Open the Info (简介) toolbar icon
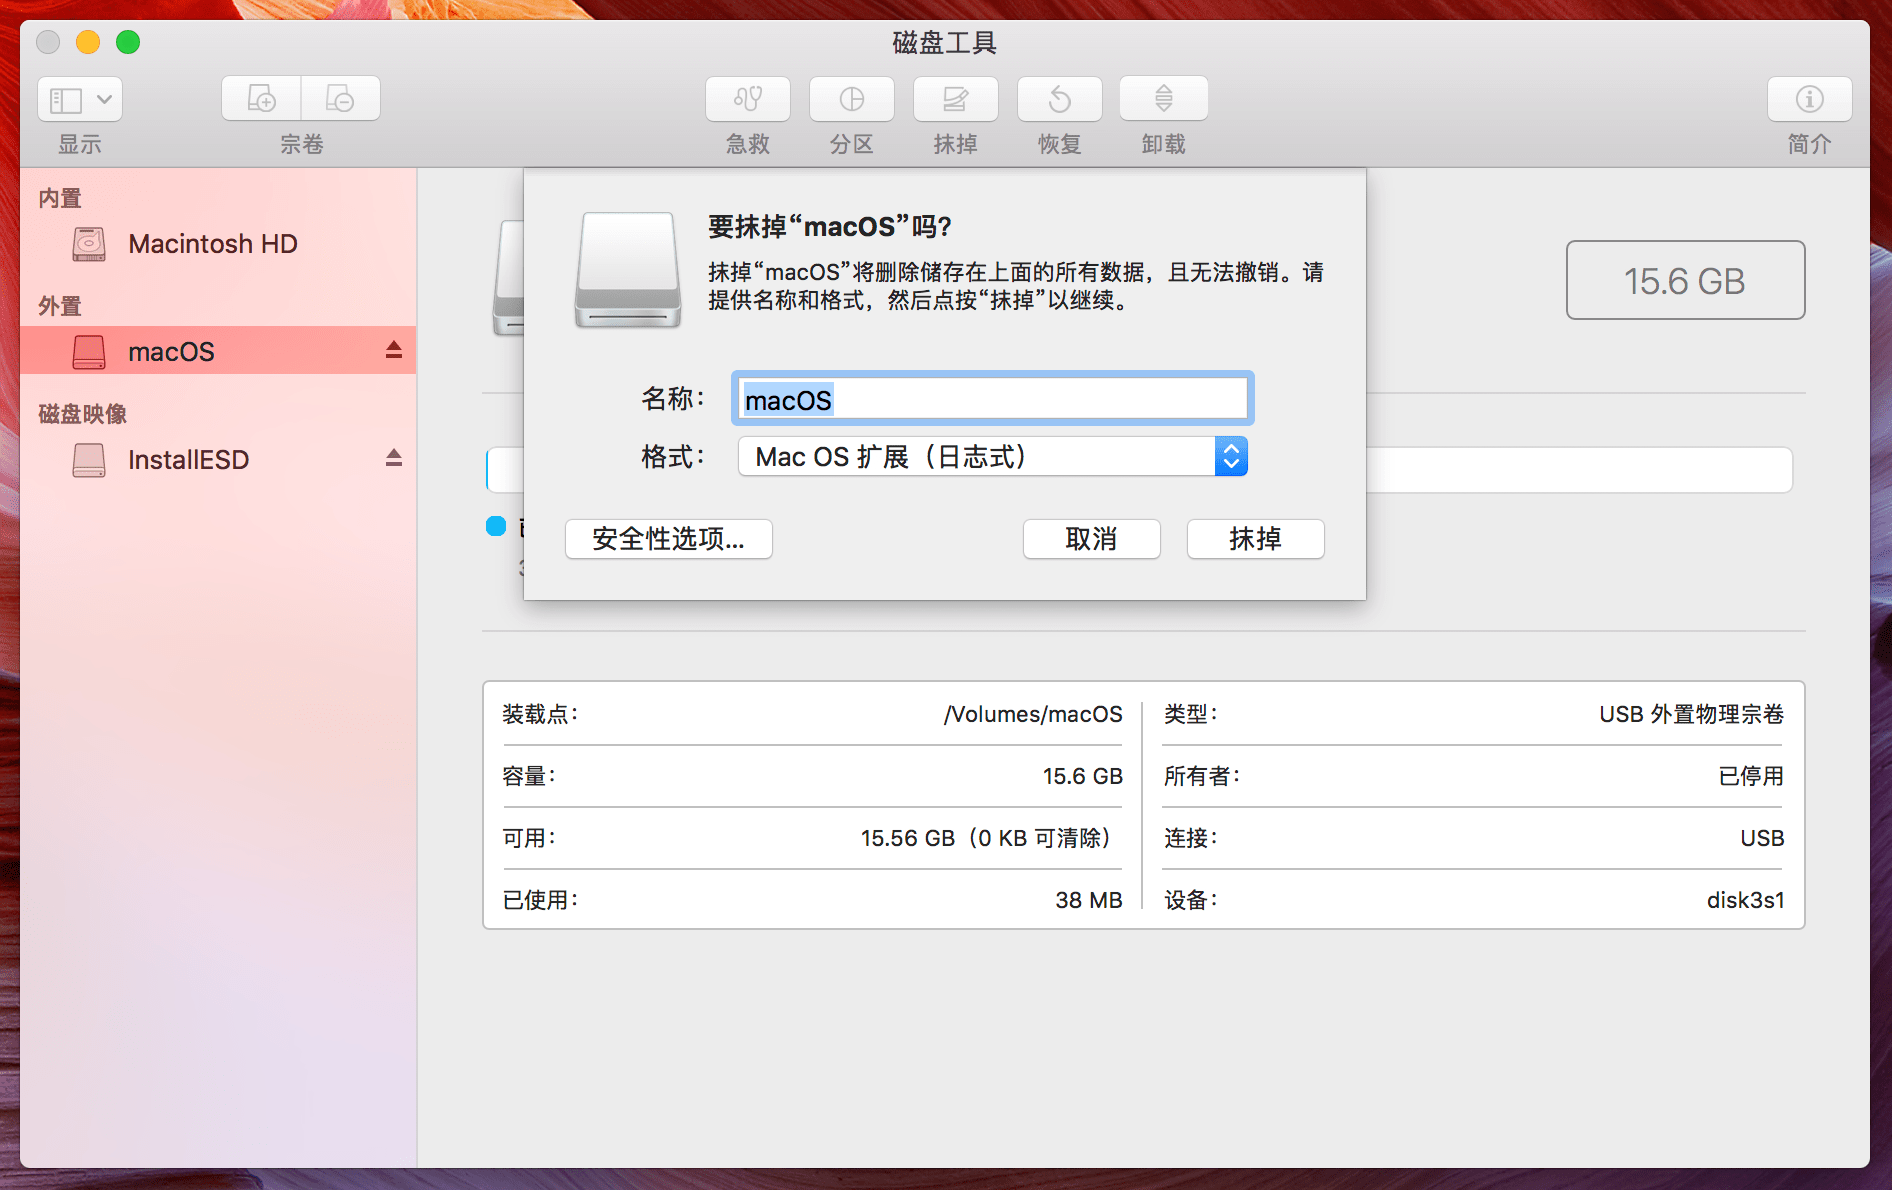The height and width of the screenshot is (1190, 1892). click(x=1809, y=99)
